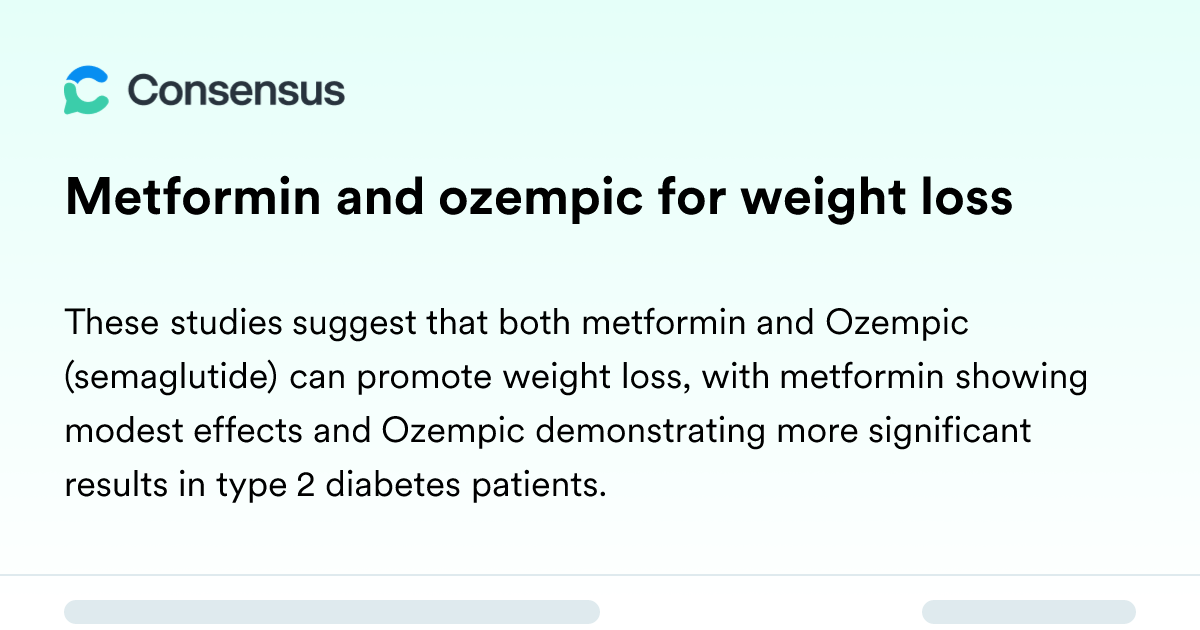This screenshot has height=630, width=1200.
Task: Click the Consensus speech-bubble logo icon
Action: pyautogui.click(x=86, y=91)
